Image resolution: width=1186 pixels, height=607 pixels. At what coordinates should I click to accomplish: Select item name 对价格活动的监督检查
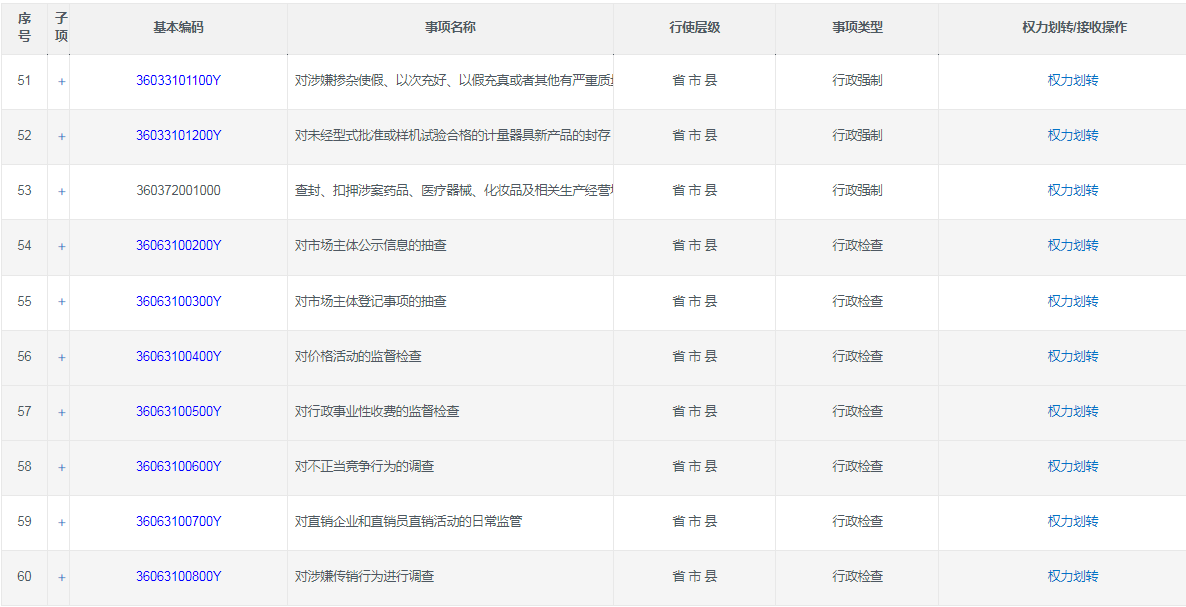(358, 356)
